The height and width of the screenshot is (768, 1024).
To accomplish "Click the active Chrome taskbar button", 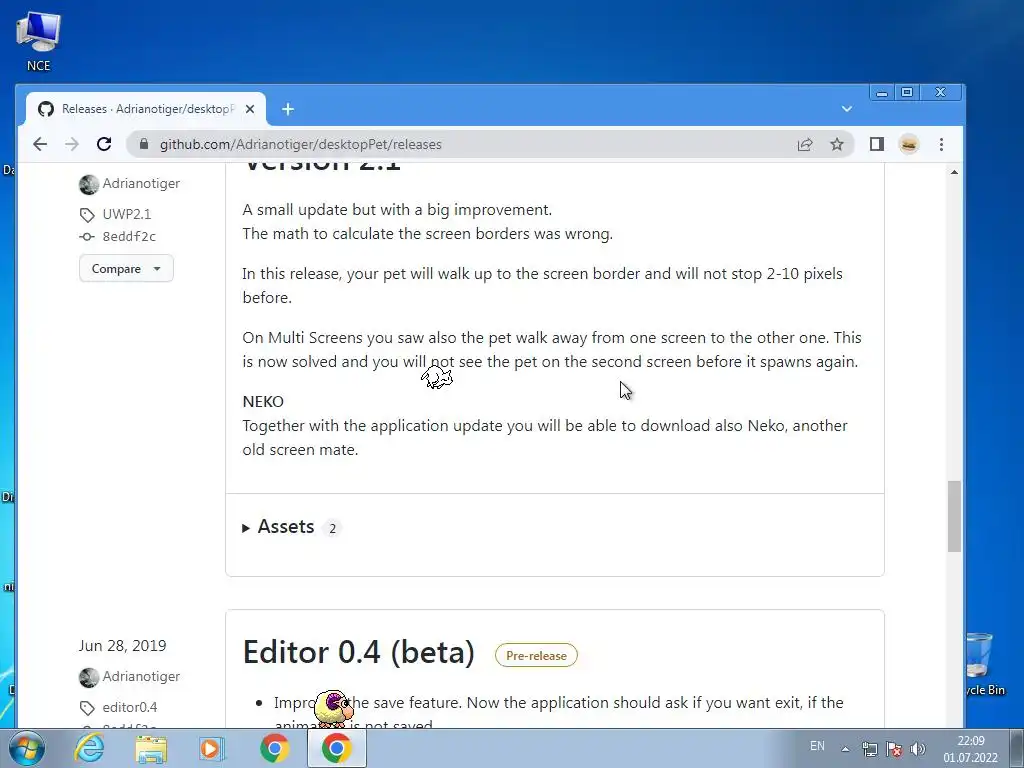I will pyautogui.click(x=337, y=748).
